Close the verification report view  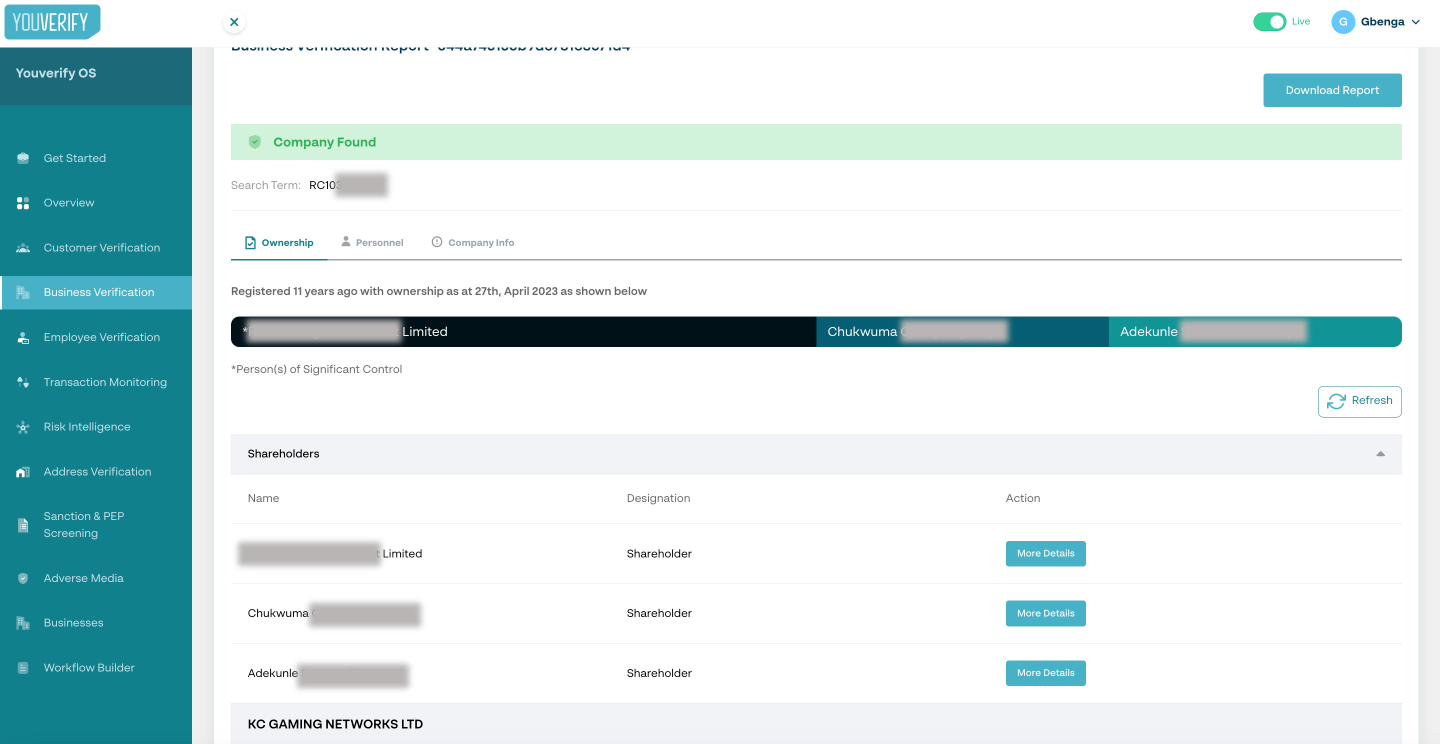click(x=234, y=21)
